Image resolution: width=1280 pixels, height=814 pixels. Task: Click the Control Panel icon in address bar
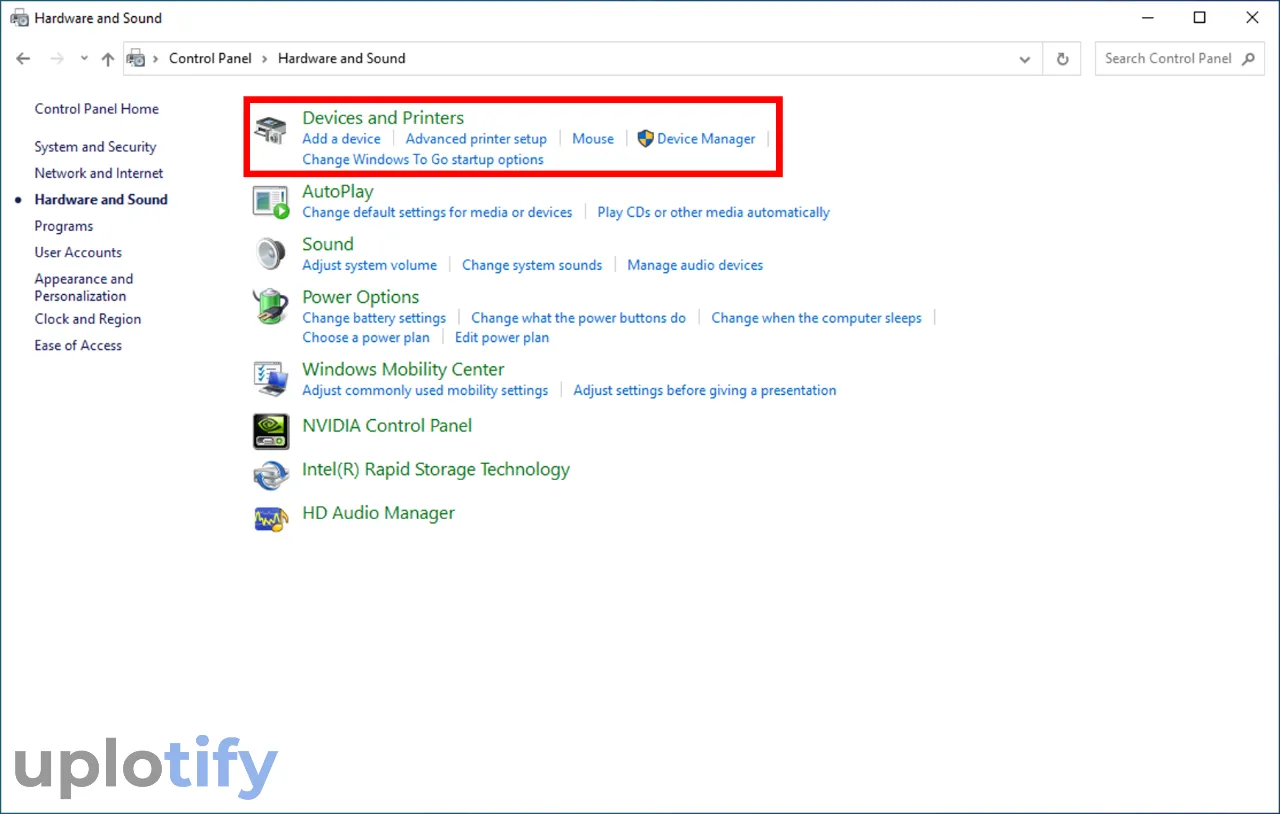pos(137,58)
